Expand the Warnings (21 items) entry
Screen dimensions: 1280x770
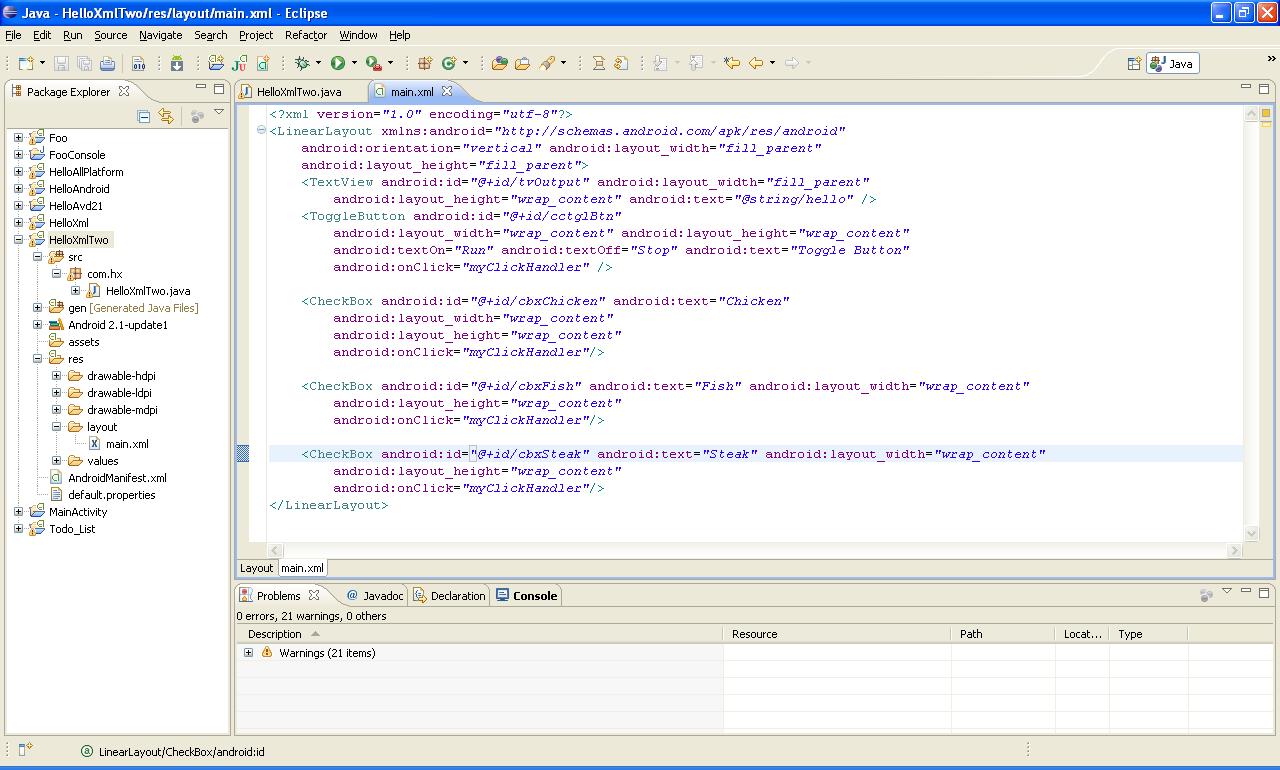click(x=247, y=652)
